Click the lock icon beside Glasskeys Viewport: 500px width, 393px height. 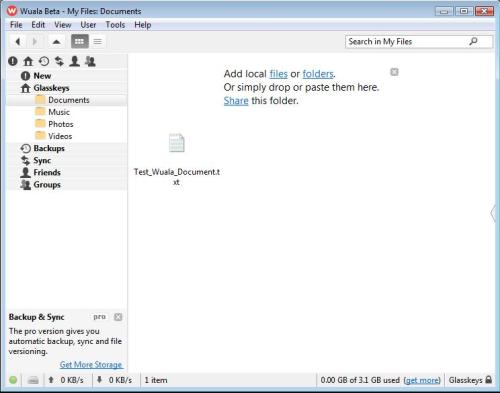489,380
